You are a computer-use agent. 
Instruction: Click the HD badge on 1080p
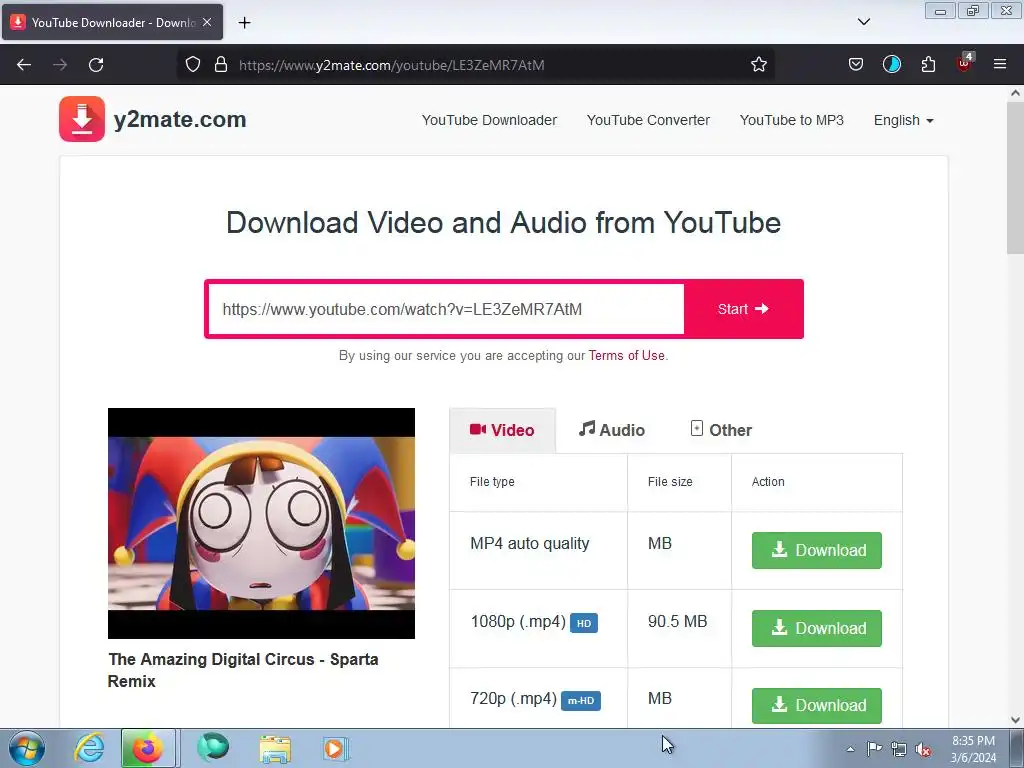click(584, 623)
